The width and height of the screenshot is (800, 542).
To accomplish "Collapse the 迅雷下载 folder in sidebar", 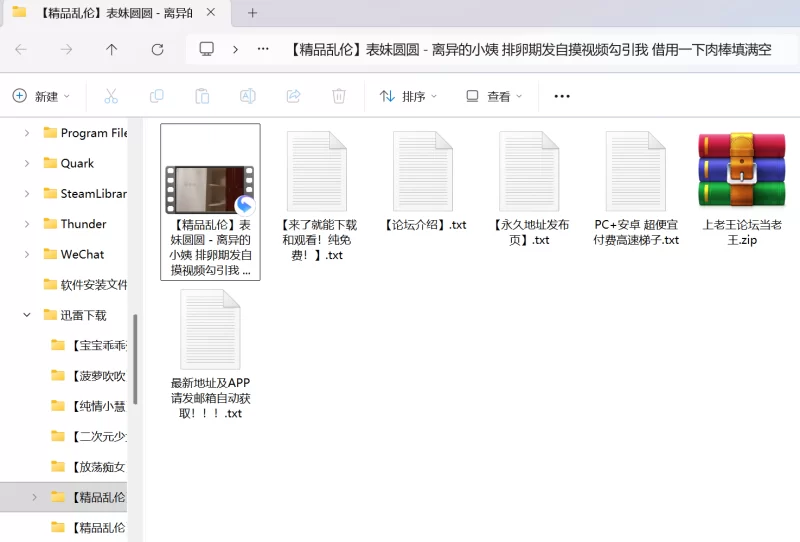I will [27, 315].
